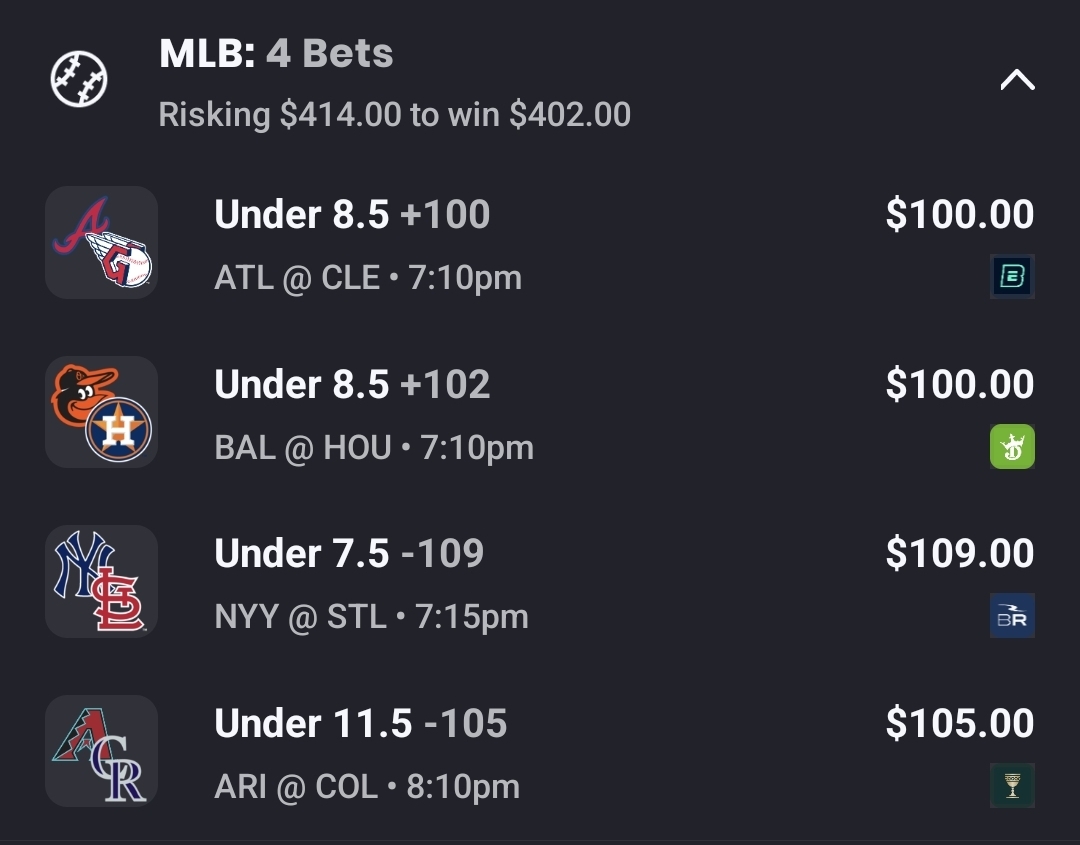This screenshot has height=845, width=1080.
Task: View NYY @ STL 7:15pm matchup
Action: click(371, 617)
